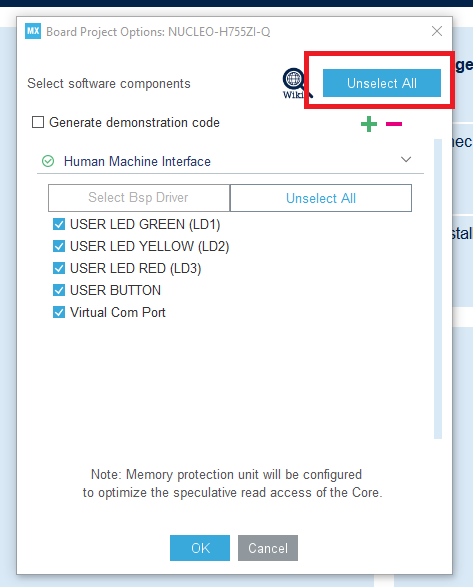Toggle the USER BUTTON checkbox

[59, 290]
